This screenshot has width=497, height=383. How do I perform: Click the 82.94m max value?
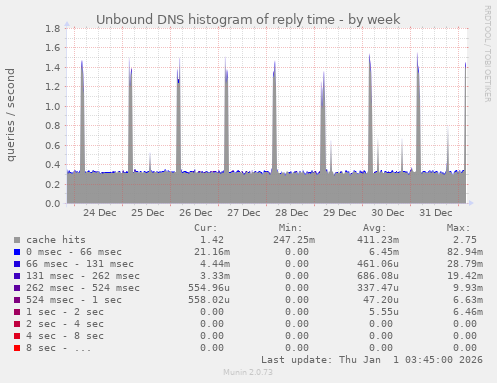coord(465,252)
